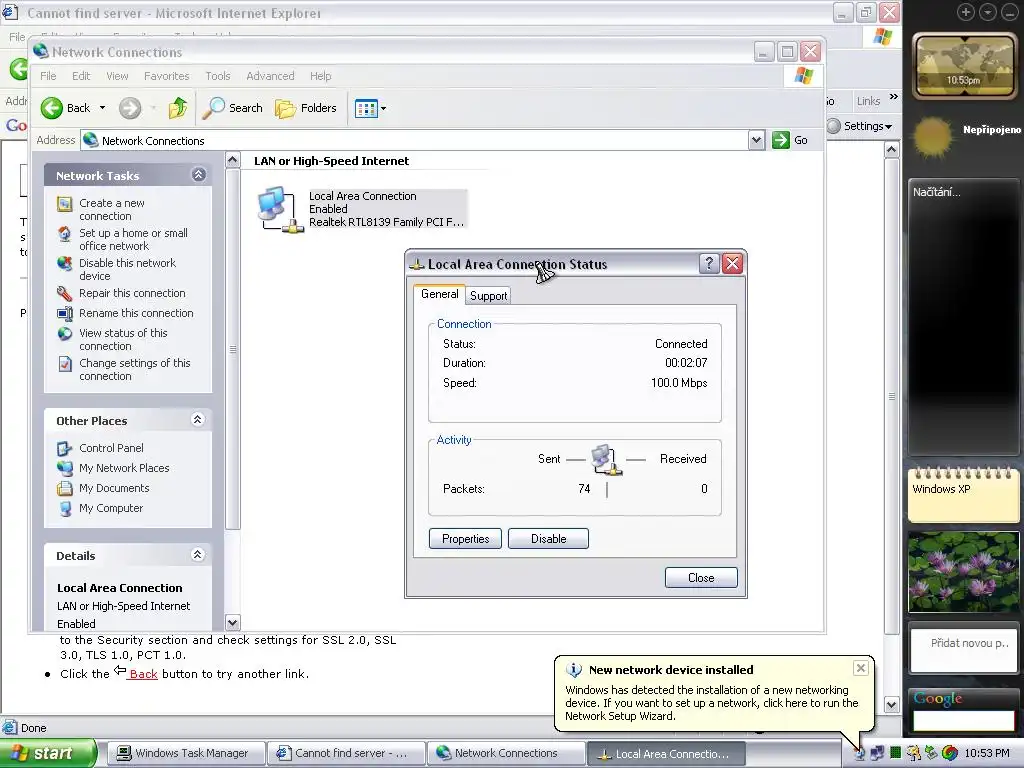1024x768 pixels.
Task: Click Set up a home or small office network
Action: [x=133, y=240]
